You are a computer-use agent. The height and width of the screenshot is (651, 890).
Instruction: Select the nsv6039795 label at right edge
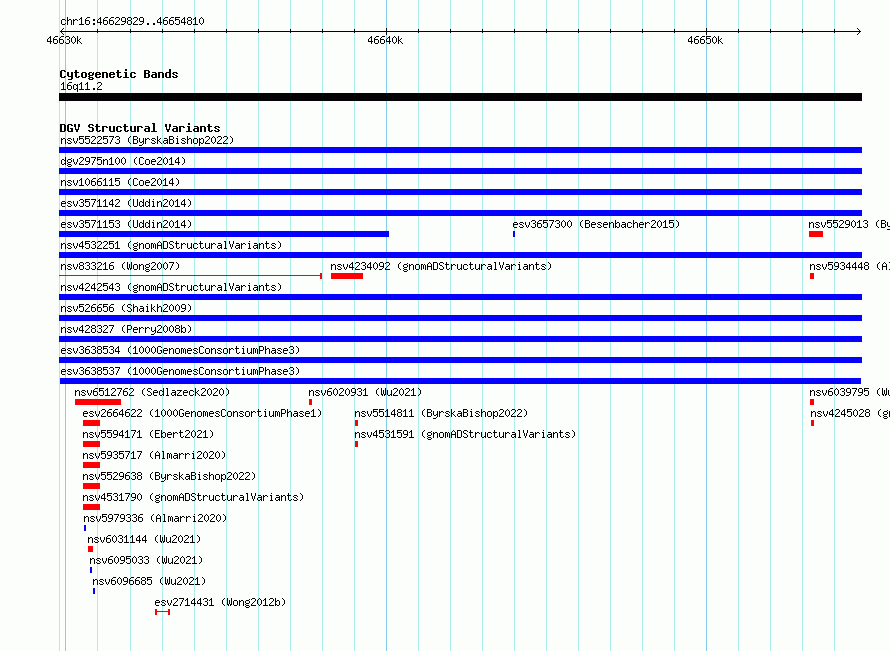[850, 392]
